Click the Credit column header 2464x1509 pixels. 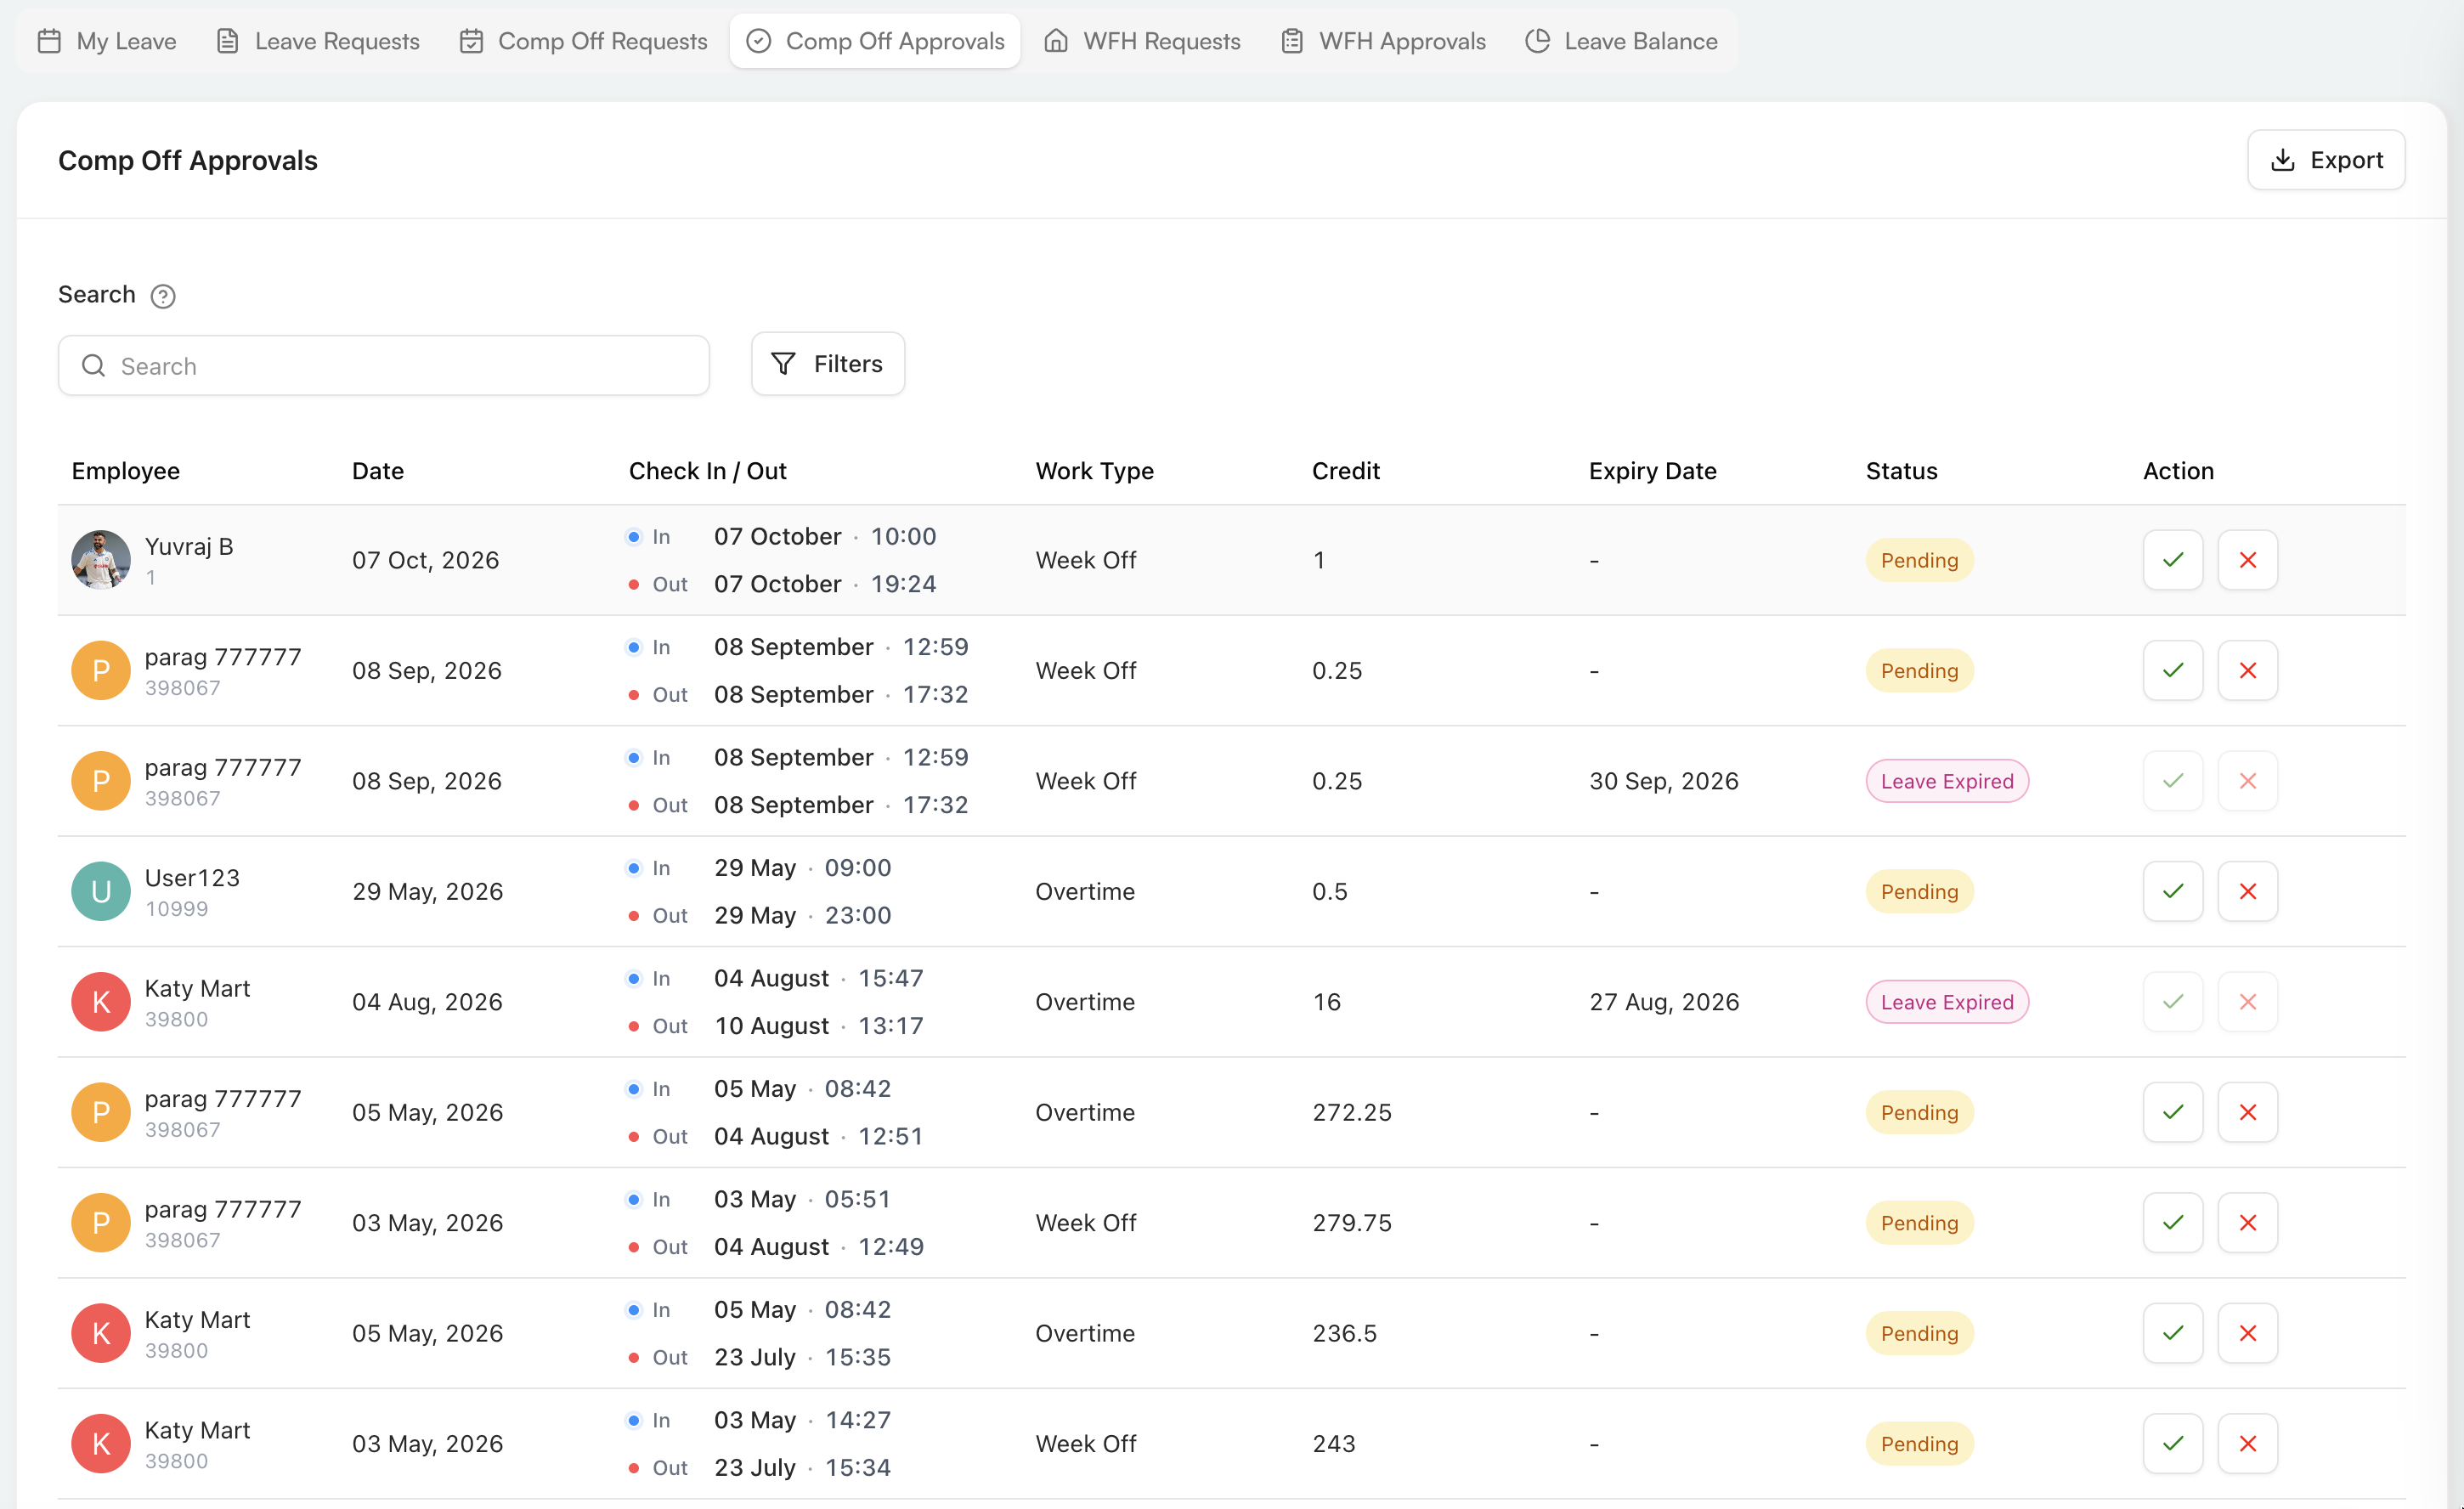1345,471
